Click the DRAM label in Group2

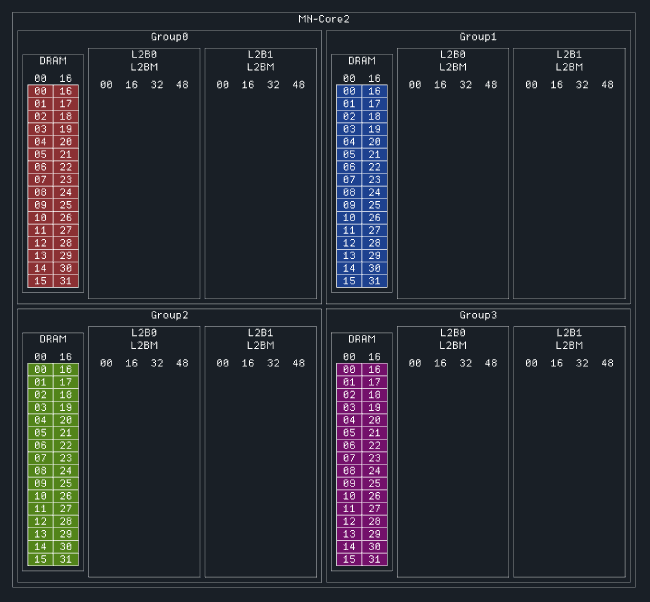click(53, 339)
